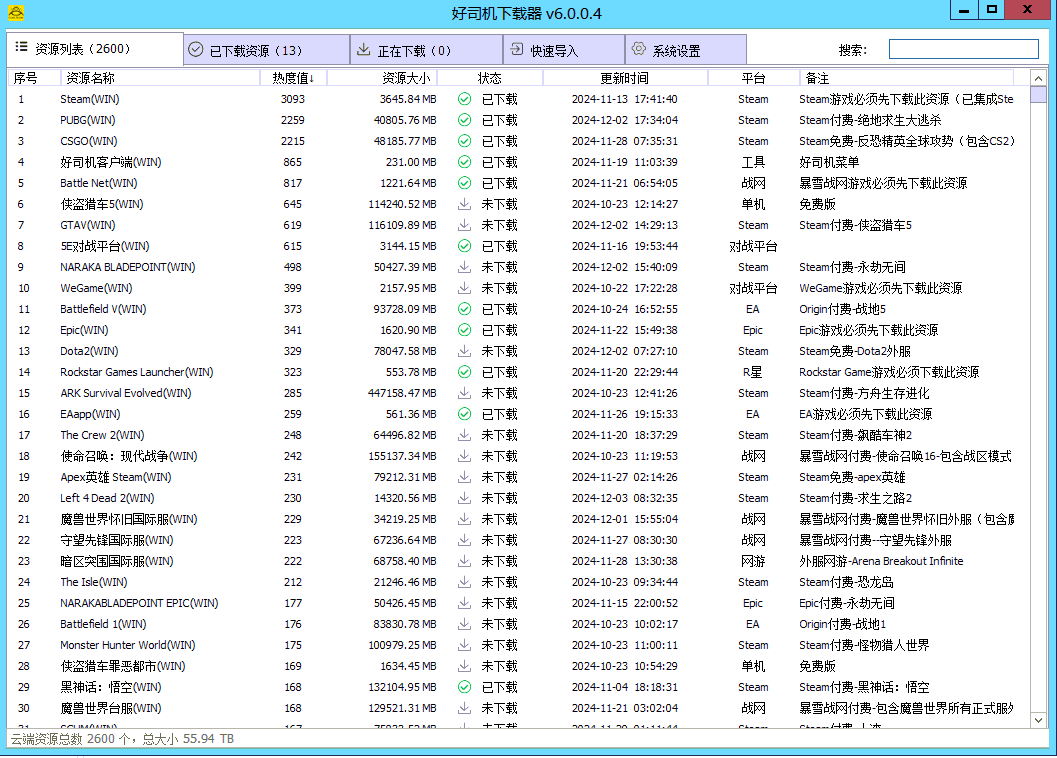Click the download arrow icon on 正在下载 tab
Viewport: 1057px width, 758px height.
(363, 49)
